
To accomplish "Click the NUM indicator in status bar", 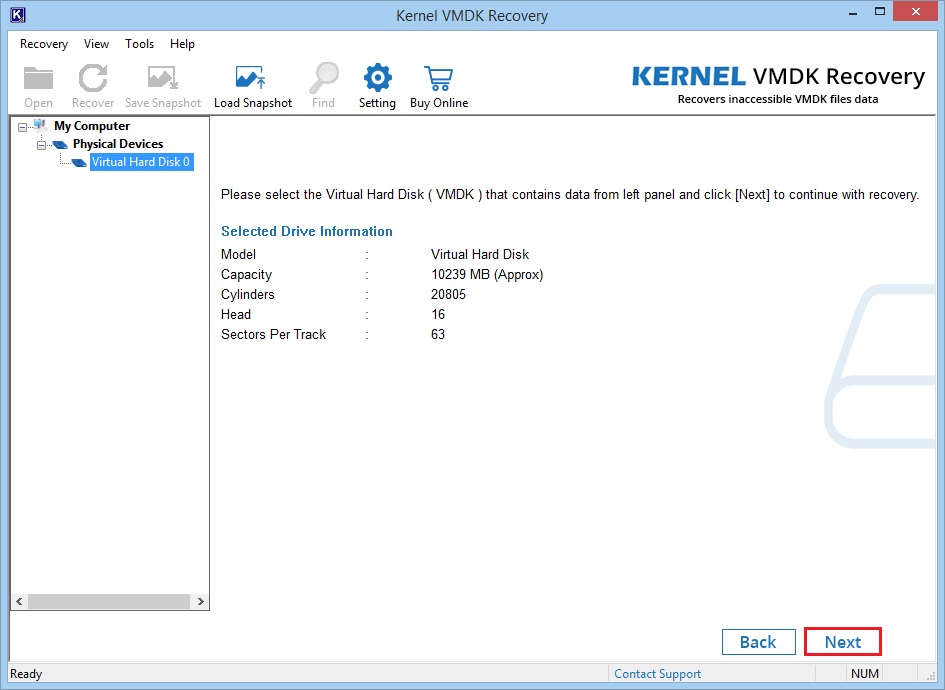I will pos(865,674).
